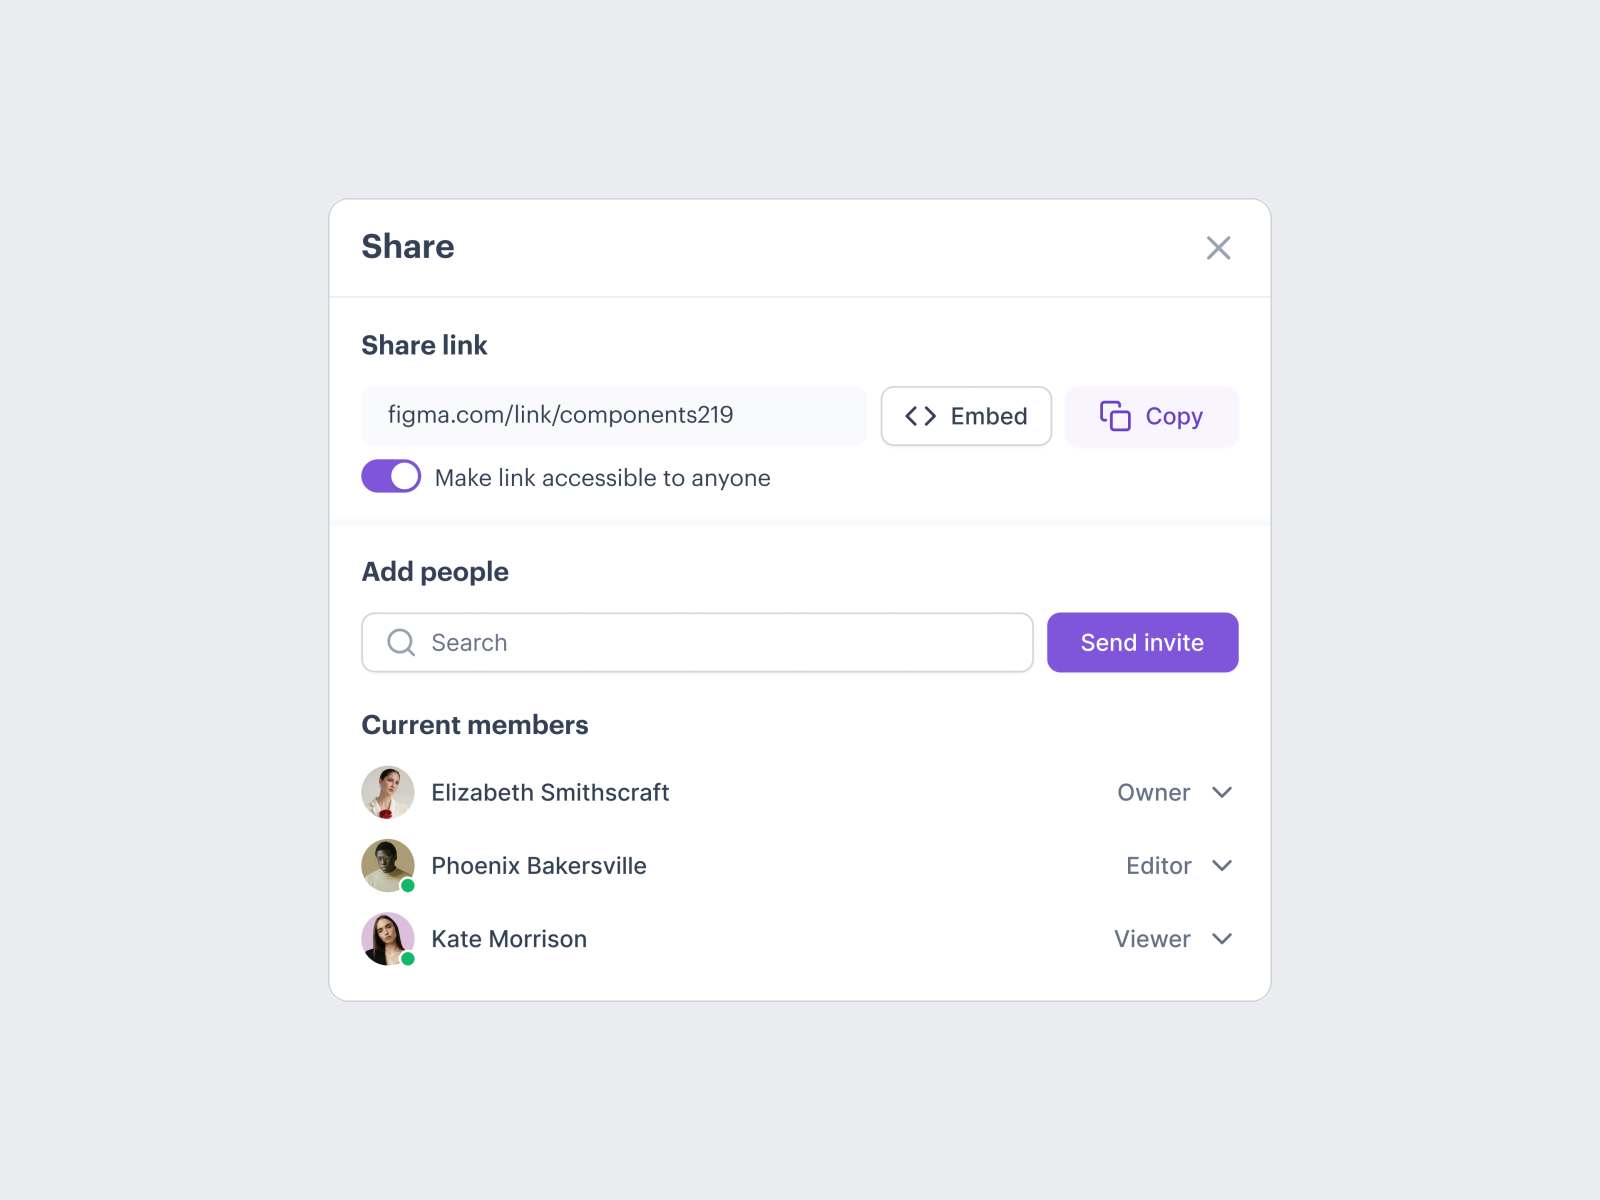Click the search magnifier icon

(400, 642)
